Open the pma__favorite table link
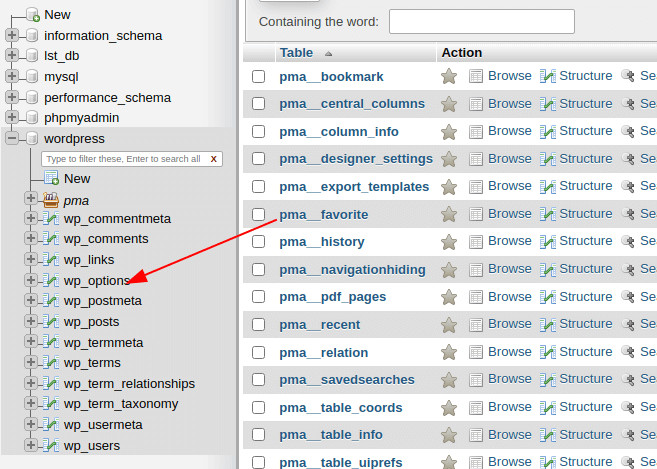657x469 pixels. [x=323, y=215]
